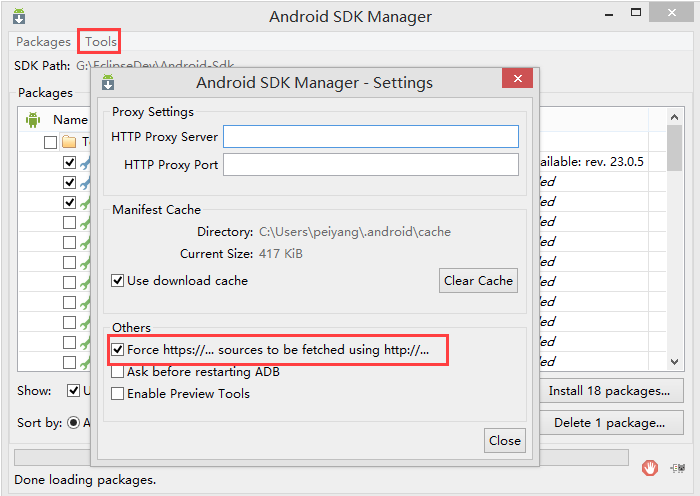
Task: Minimize the Android SDK Manager window
Action: [x=609, y=14]
